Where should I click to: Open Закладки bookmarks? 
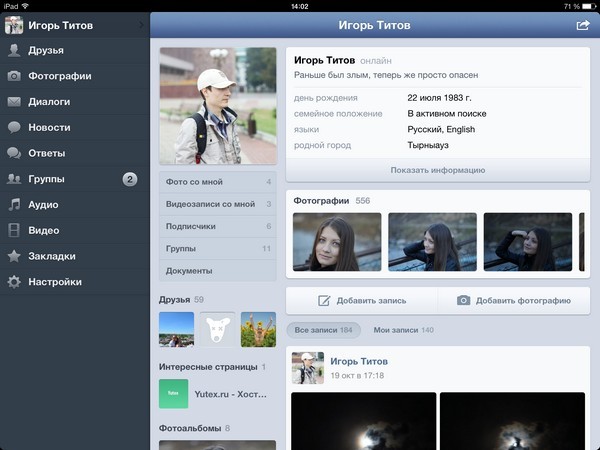tap(52, 256)
